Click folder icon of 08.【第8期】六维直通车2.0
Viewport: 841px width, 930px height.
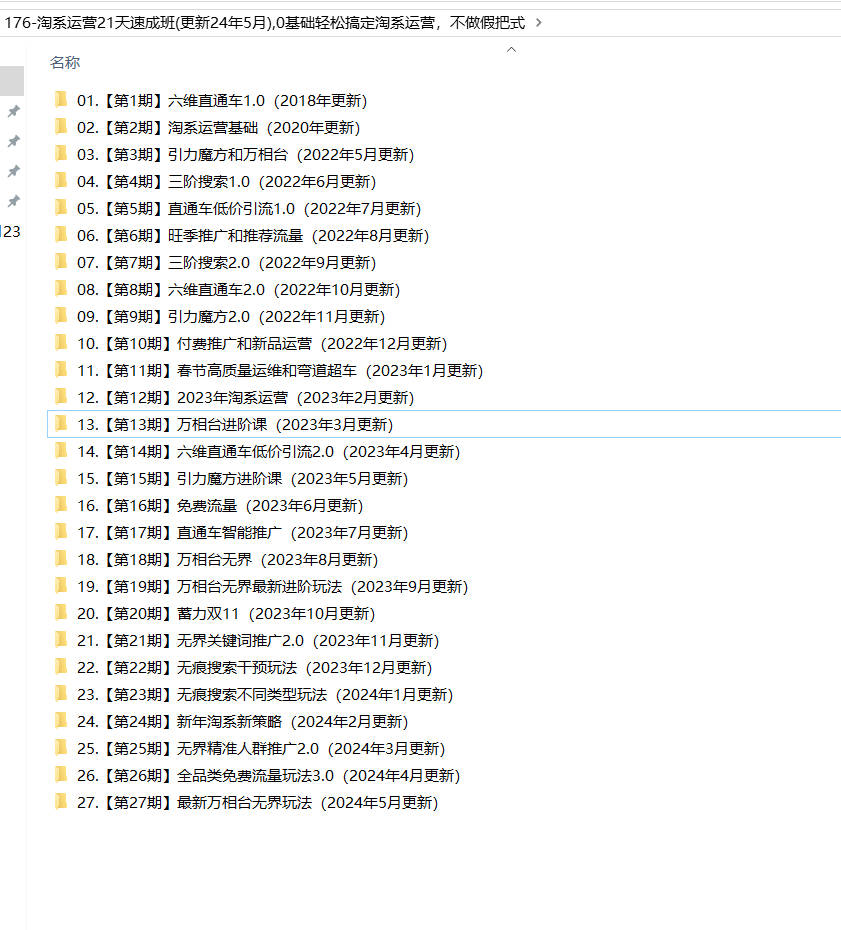coord(61,288)
